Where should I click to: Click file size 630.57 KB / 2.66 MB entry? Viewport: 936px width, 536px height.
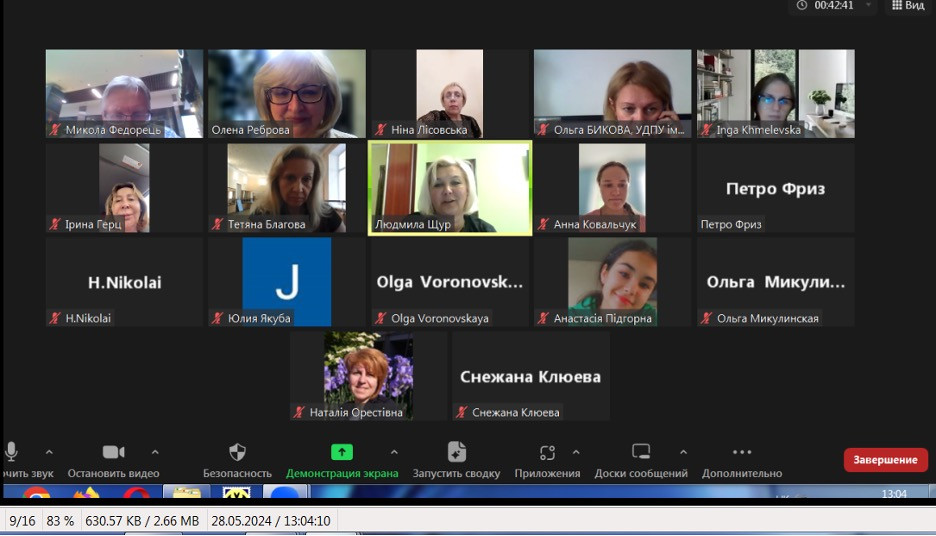point(142,521)
